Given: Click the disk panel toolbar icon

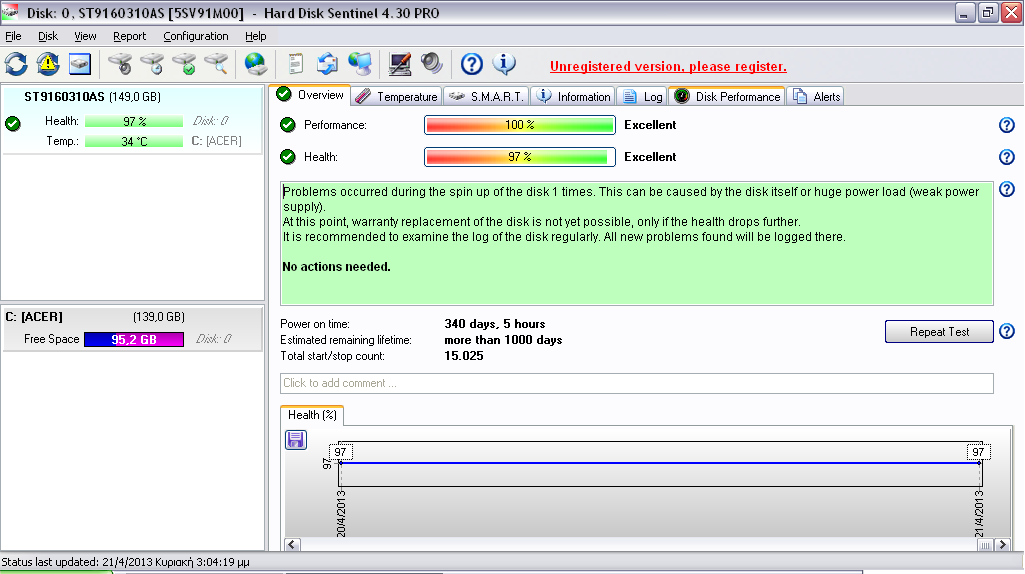Looking at the screenshot, I should tap(80, 64).
